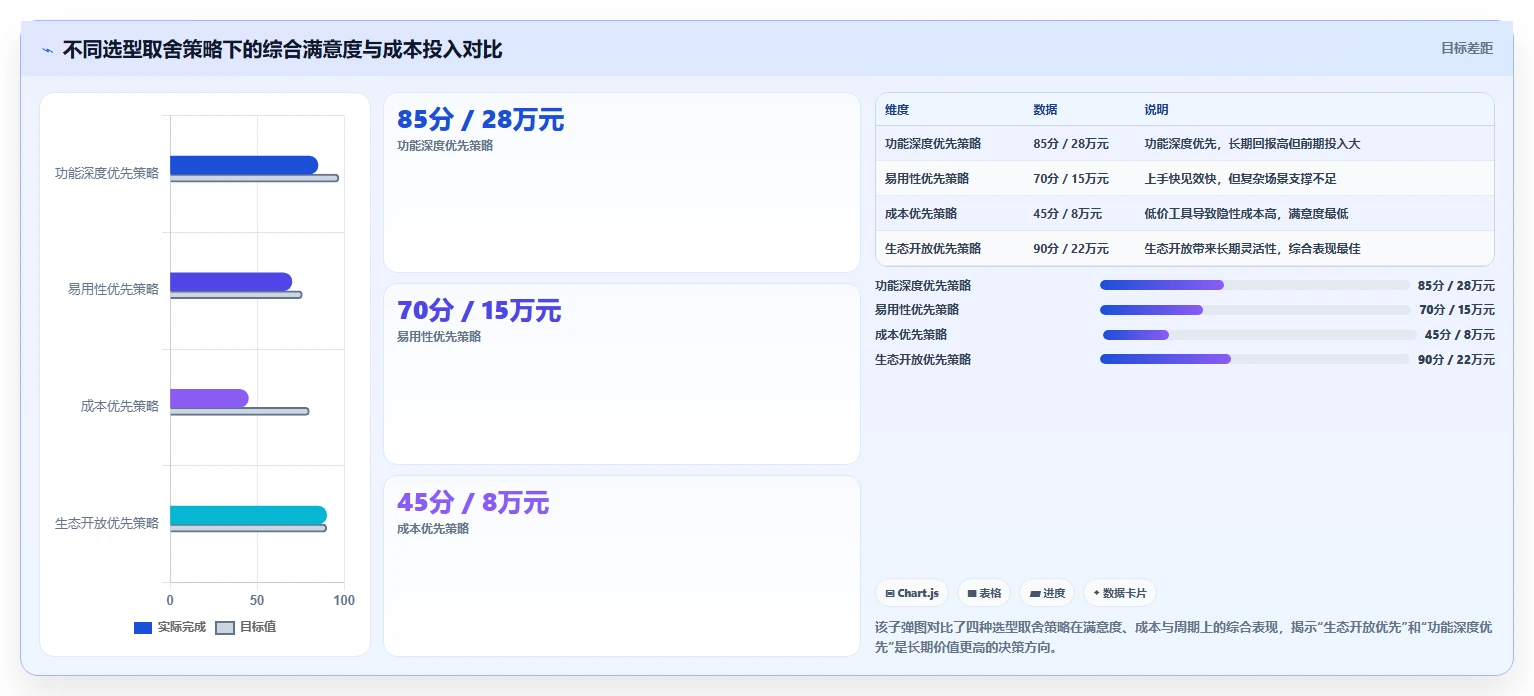
Task: Click the indigo 易用性优先策略 actual bar
Action: point(231,282)
